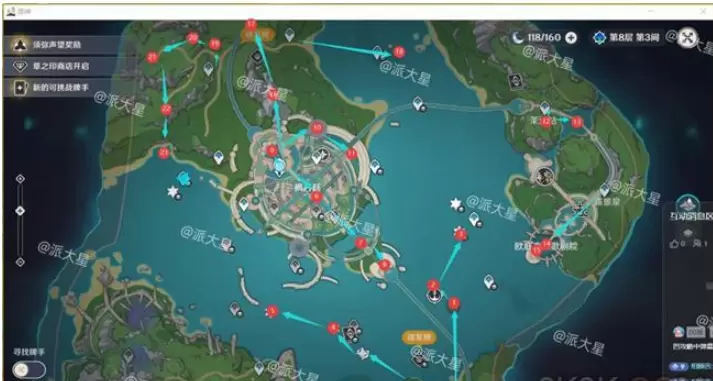Screen dimensions: 713x381
Task: Click the zoom slider middle handle
Action: [20, 211]
